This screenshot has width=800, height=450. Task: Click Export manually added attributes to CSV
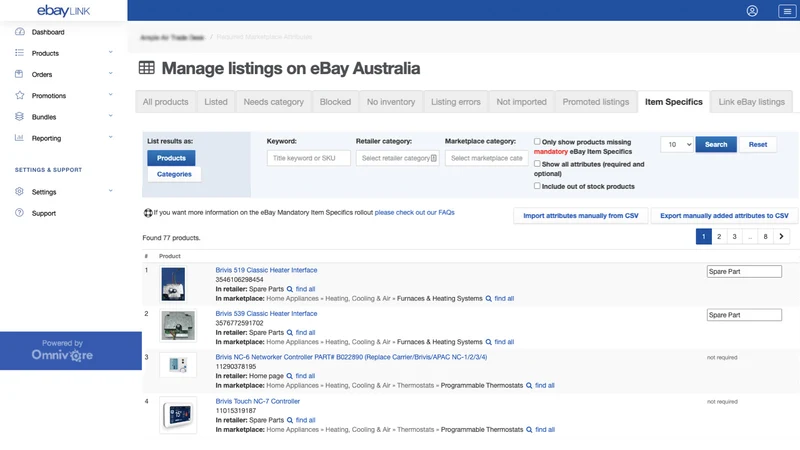pyautogui.click(x=724, y=216)
